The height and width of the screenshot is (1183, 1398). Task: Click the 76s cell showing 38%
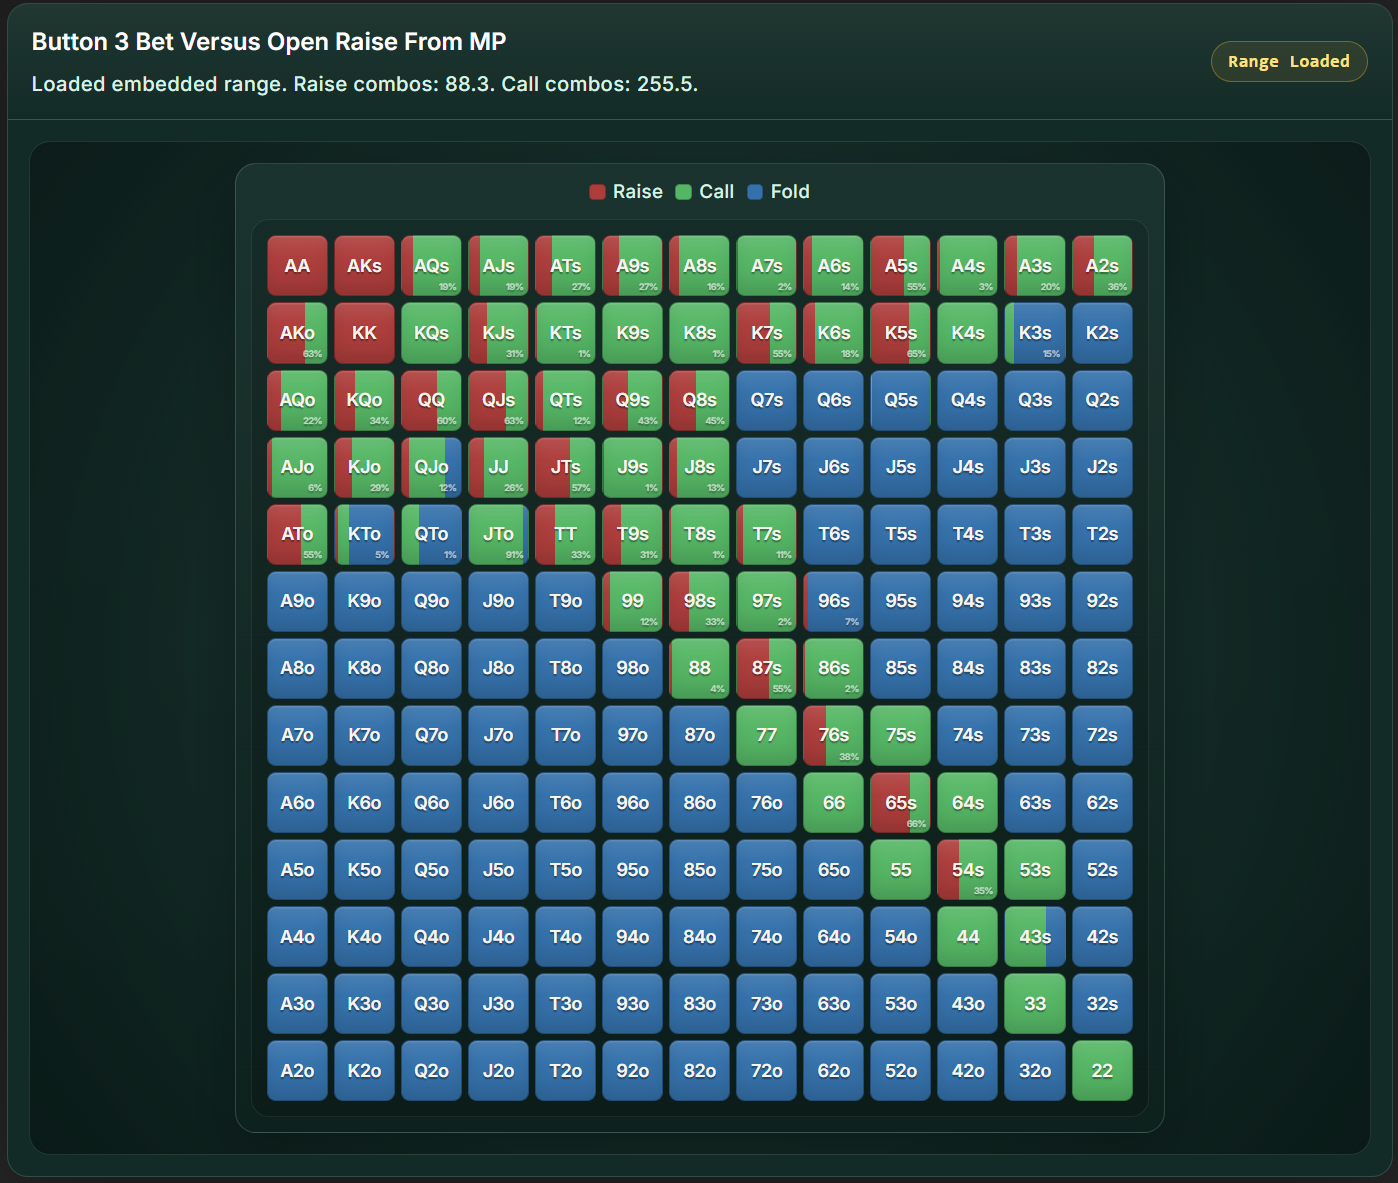(x=834, y=735)
